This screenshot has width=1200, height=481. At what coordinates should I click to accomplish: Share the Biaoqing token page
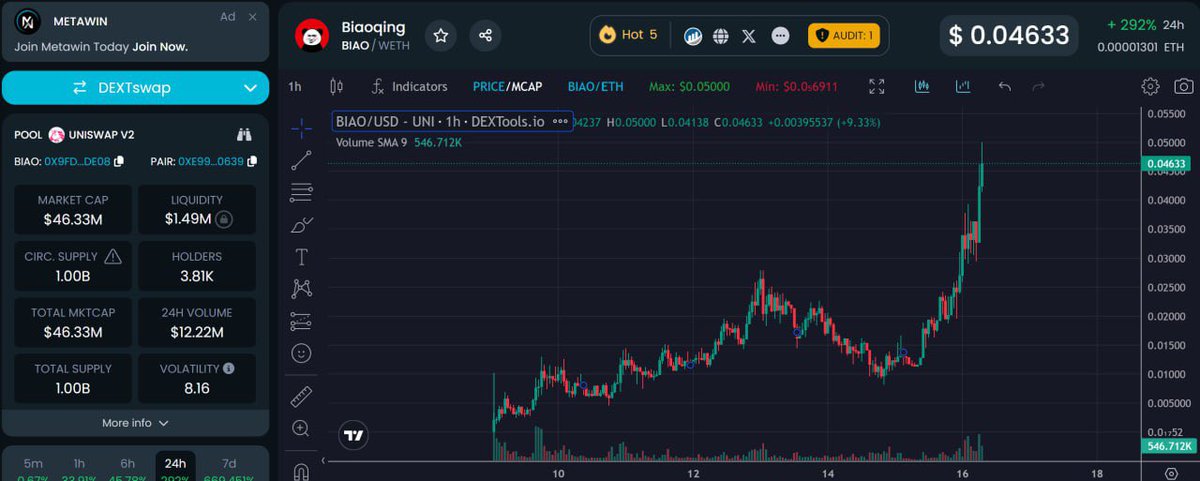(485, 36)
